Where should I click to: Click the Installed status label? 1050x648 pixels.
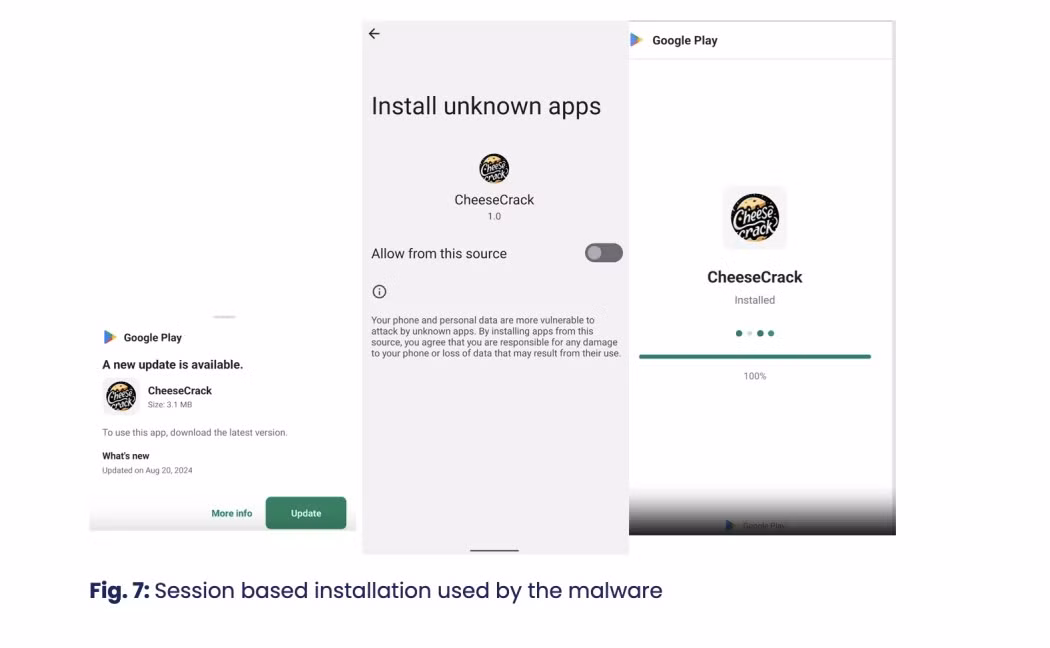[x=754, y=299]
